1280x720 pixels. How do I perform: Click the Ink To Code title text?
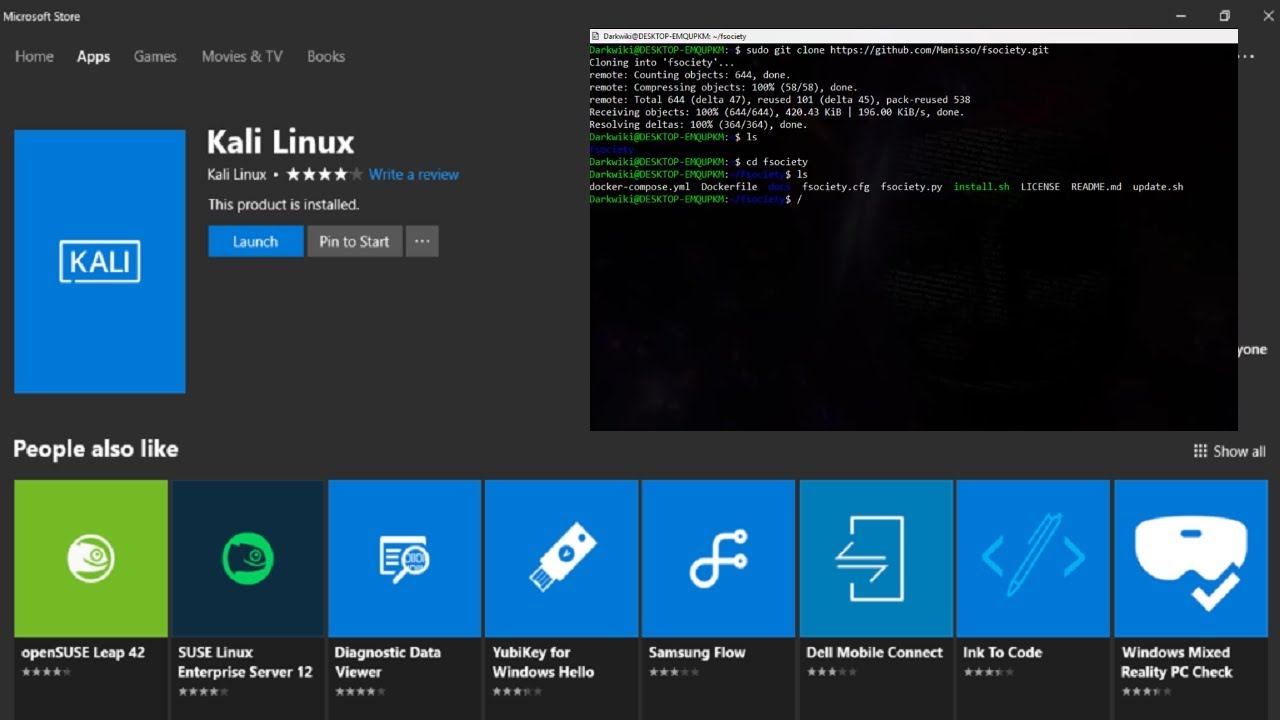(1003, 652)
